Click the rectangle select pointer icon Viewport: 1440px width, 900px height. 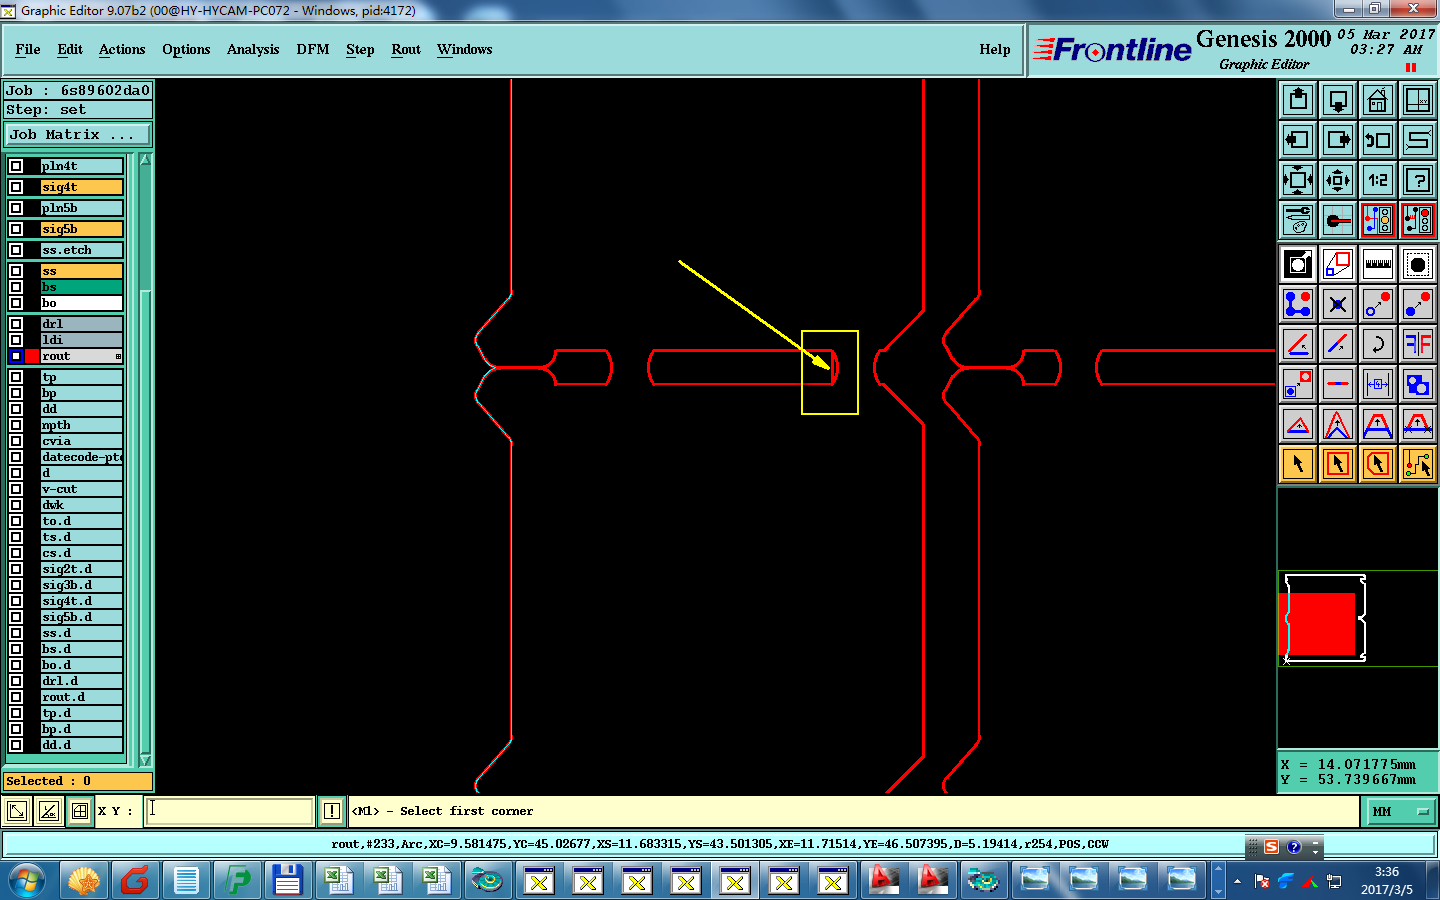pos(1338,464)
